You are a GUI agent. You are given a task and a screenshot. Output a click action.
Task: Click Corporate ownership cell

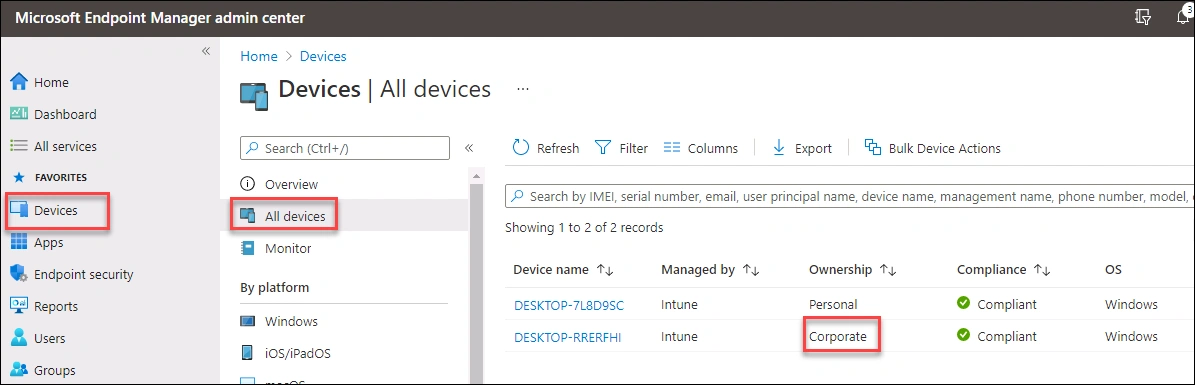tap(838, 337)
